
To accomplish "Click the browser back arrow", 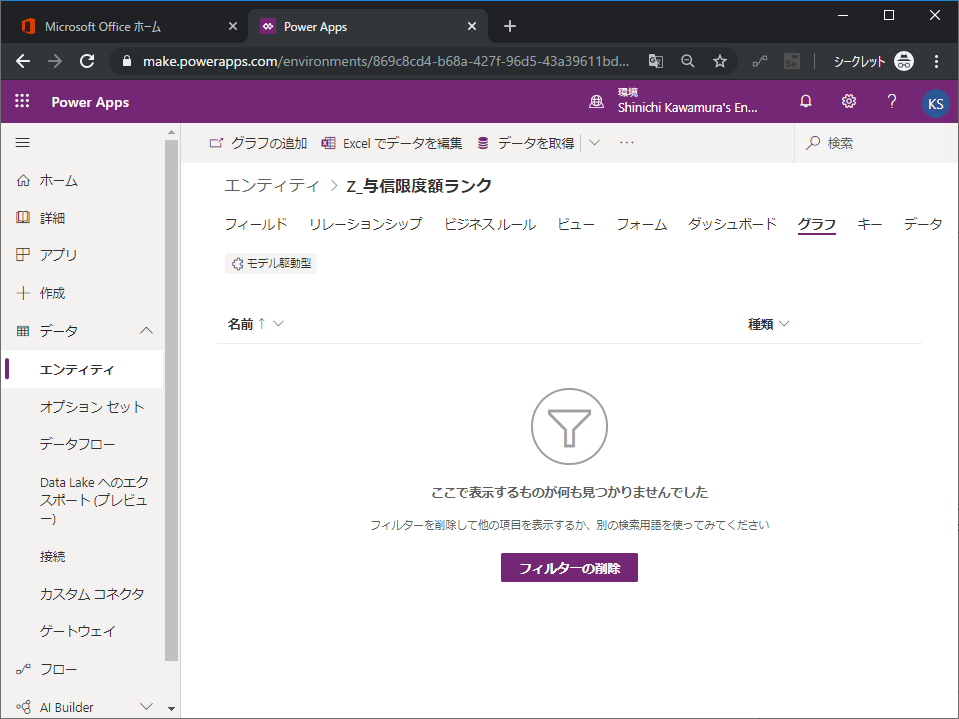I will 23,61.
